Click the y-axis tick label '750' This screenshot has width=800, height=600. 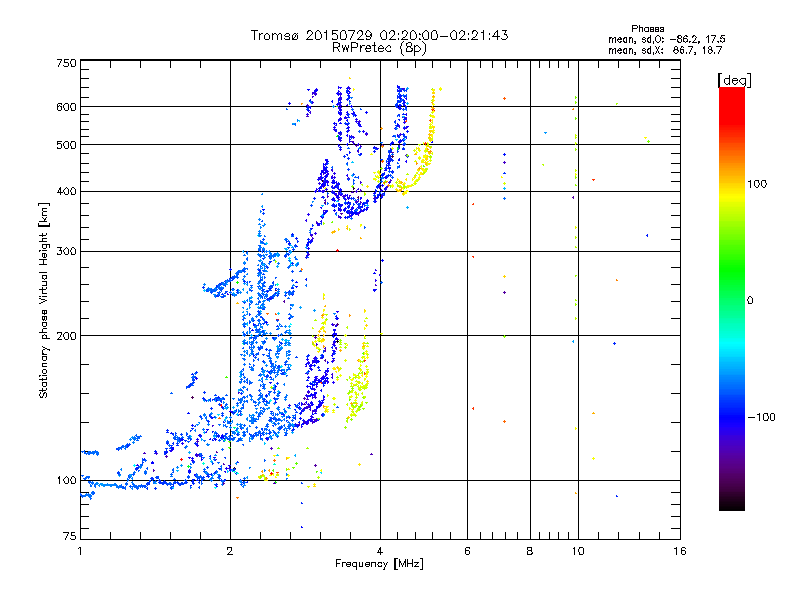click(66, 63)
